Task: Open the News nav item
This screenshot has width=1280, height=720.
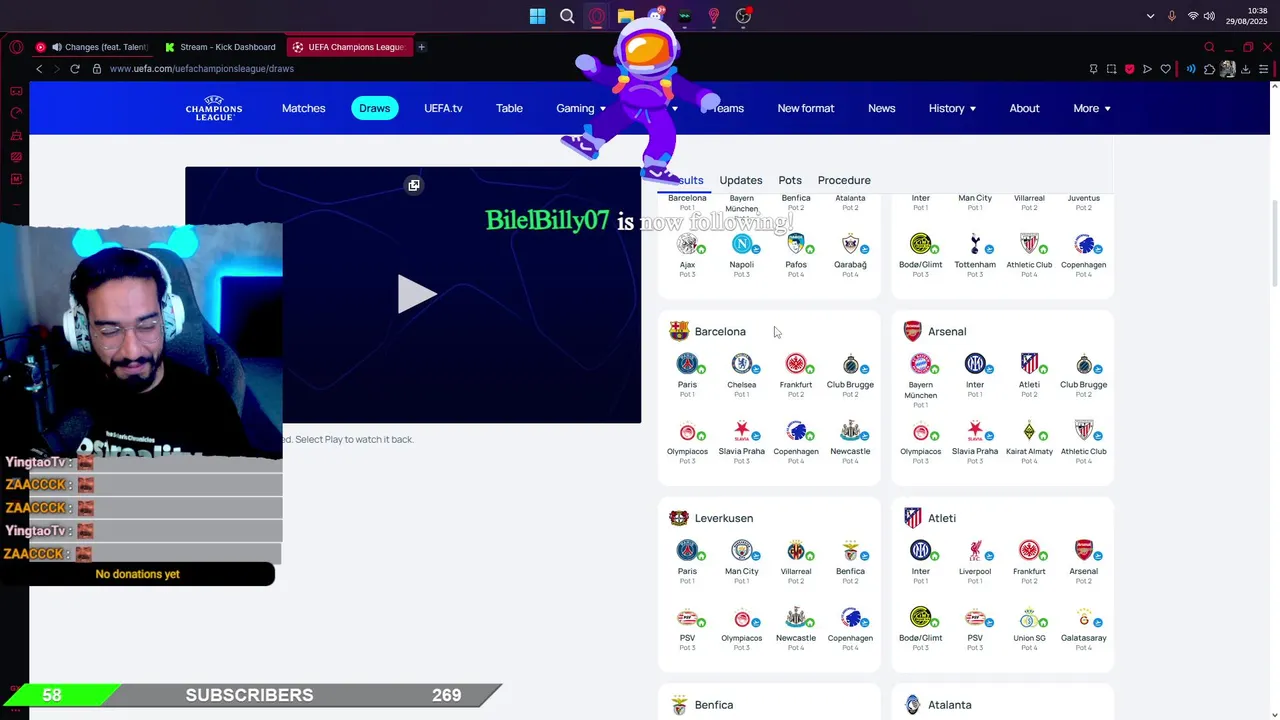Action: click(882, 108)
